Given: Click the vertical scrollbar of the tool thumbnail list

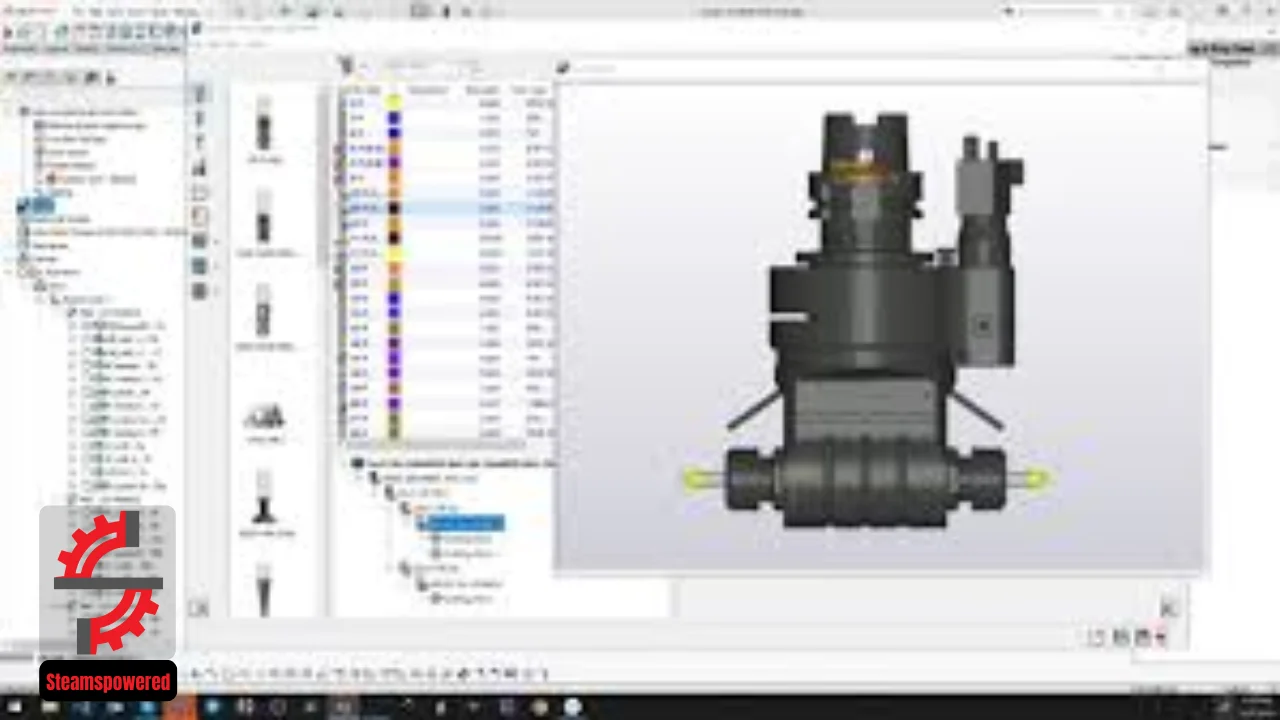Looking at the screenshot, I should 323,180.
